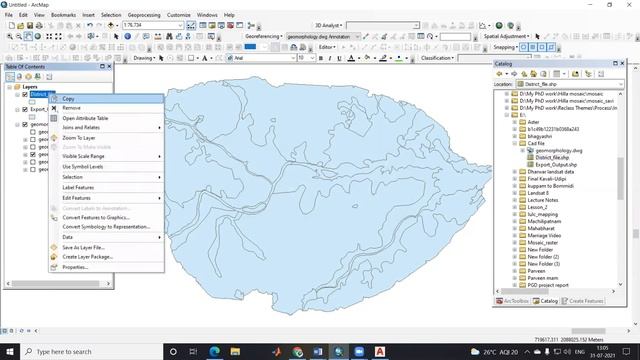Screen dimensions: 640x360
Task: Click List By Drawing Order in Table Of Contents
Action: coord(10,77)
